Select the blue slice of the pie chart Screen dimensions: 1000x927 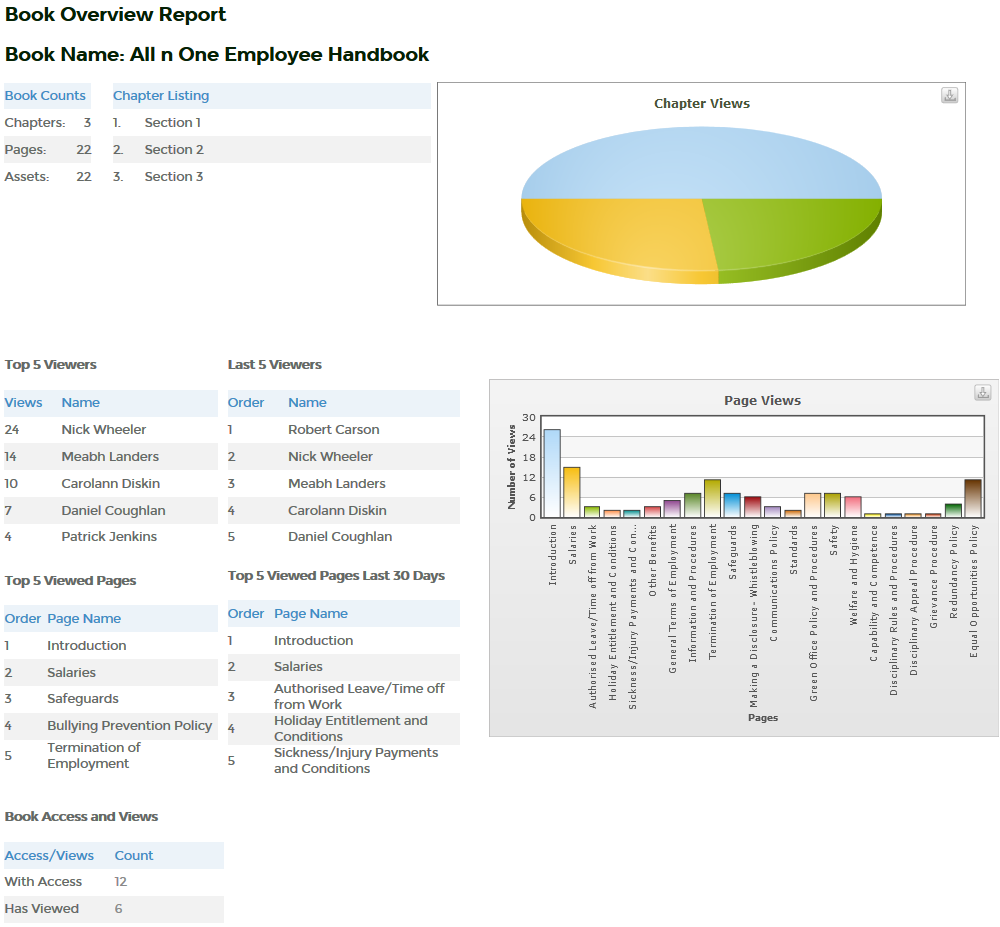pos(700,160)
